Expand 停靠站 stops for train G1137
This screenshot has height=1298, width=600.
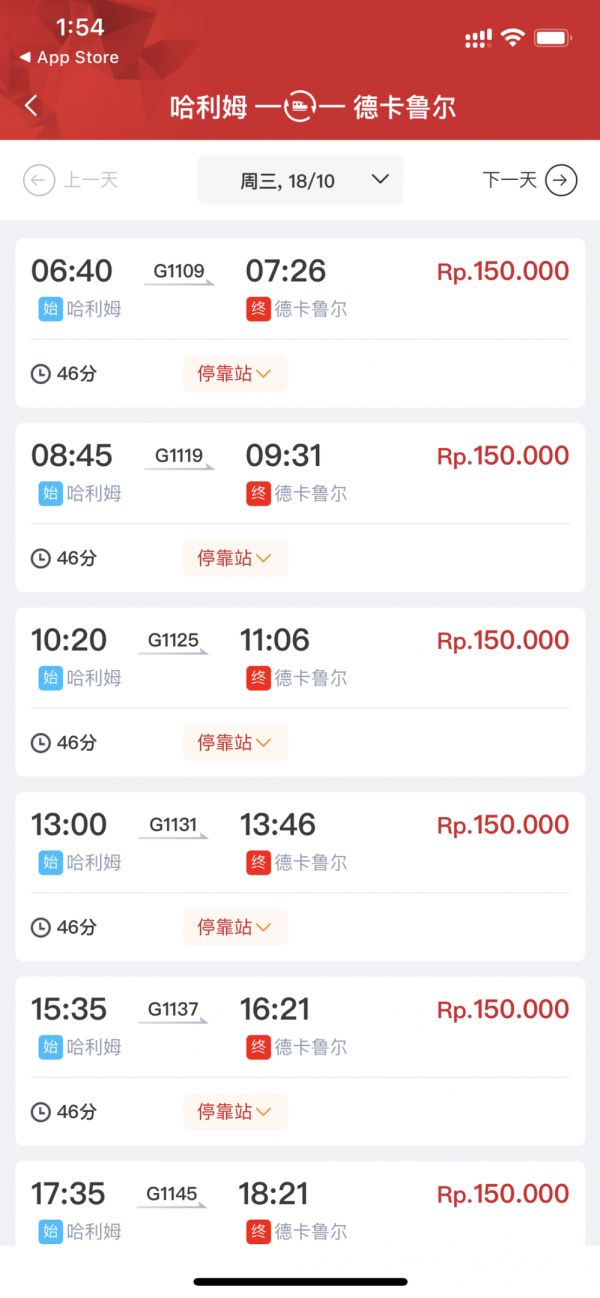[x=235, y=1112]
